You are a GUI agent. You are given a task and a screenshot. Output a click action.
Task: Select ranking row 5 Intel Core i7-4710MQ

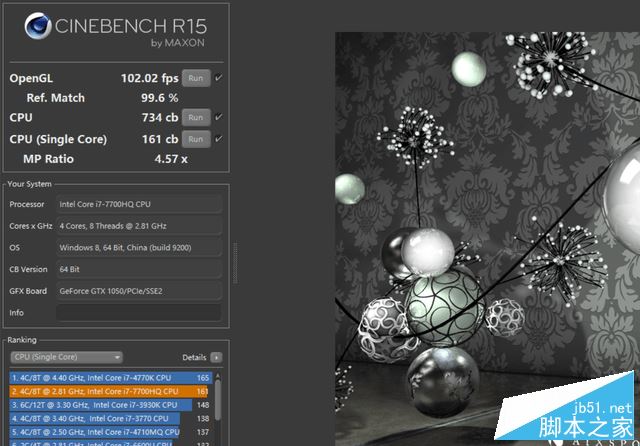pyautogui.click(x=109, y=432)
